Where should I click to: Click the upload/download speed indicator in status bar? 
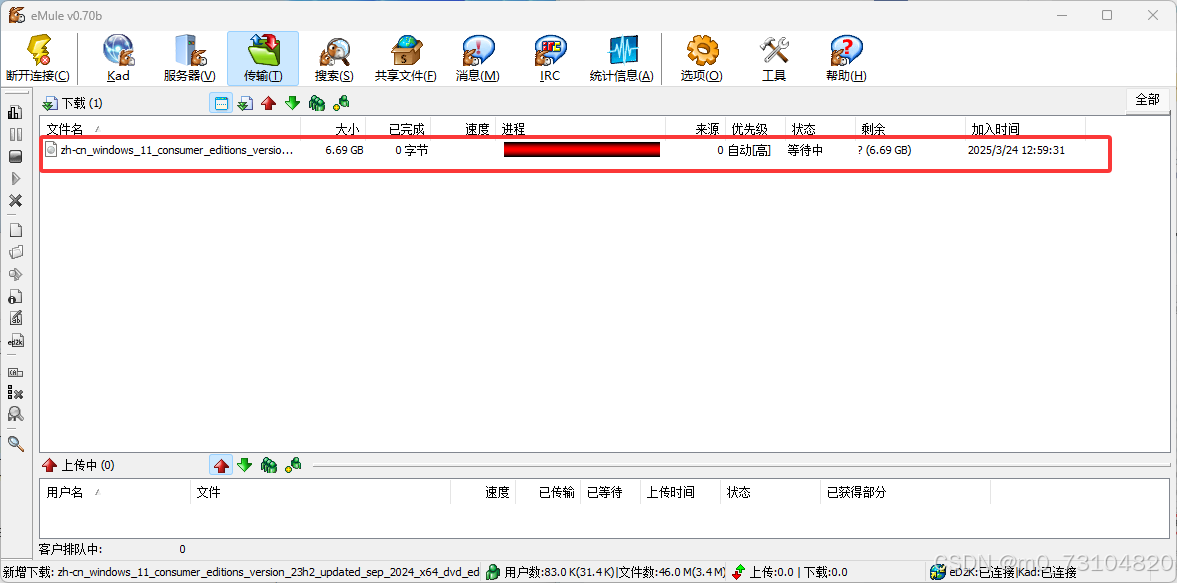tap(790, 572)
